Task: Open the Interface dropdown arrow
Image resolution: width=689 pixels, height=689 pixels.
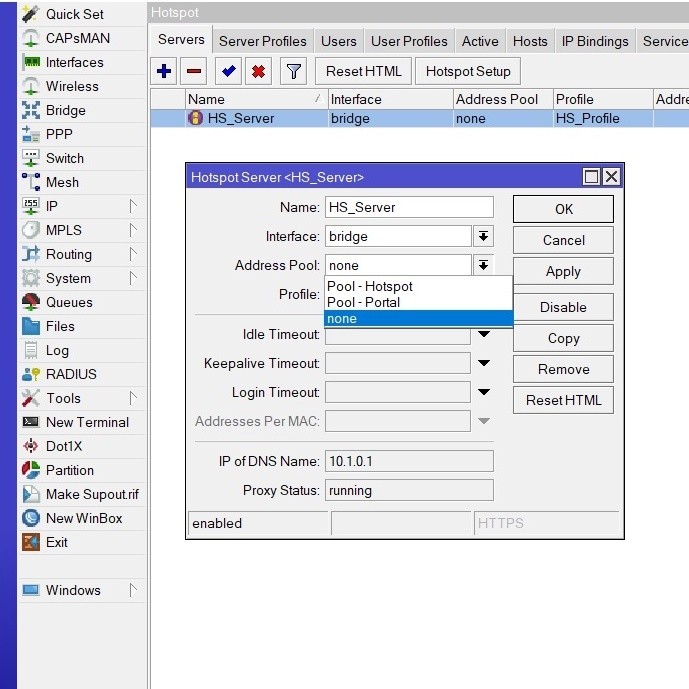Action: (x=483, y=236)
